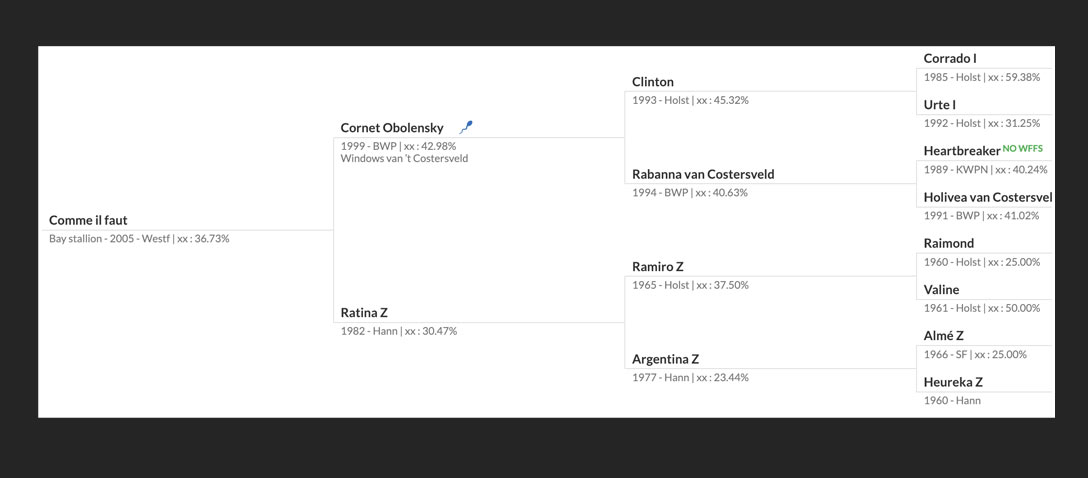The width and height of the screenshot is (1088, 478).
Task: Open Cornet Obolensky's pedigree link
Action: point(392,128)
